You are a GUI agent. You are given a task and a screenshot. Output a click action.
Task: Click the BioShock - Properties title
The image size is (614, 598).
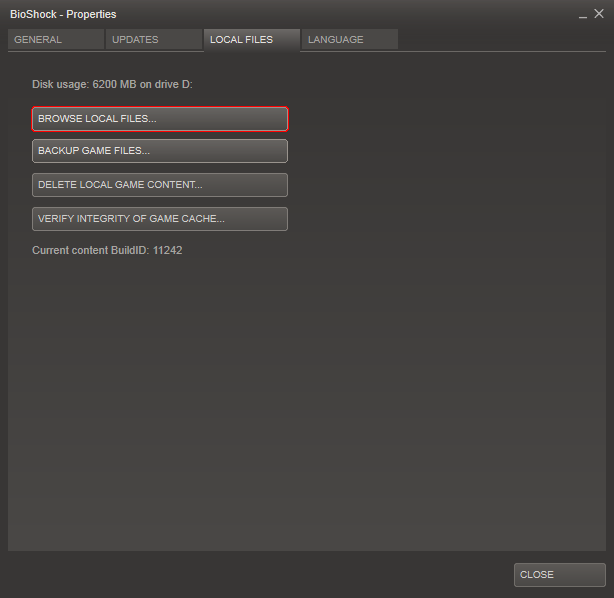point(63,14)
